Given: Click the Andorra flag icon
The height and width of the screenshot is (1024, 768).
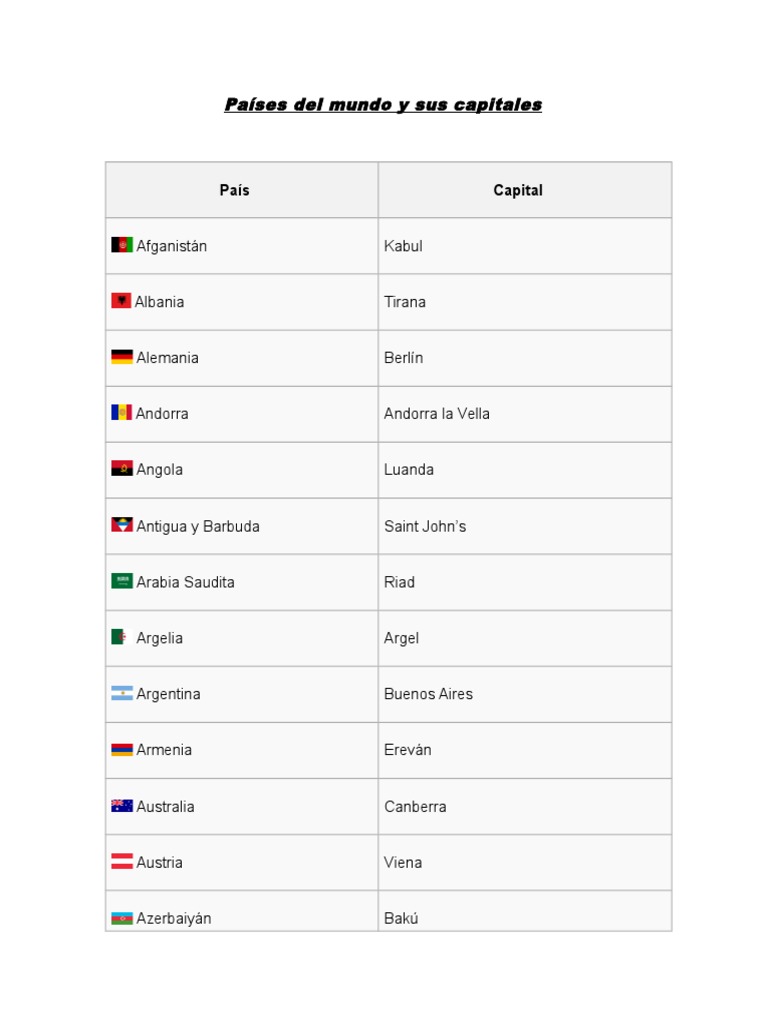Looking at the screenshot, I should (x=121, y=413).
